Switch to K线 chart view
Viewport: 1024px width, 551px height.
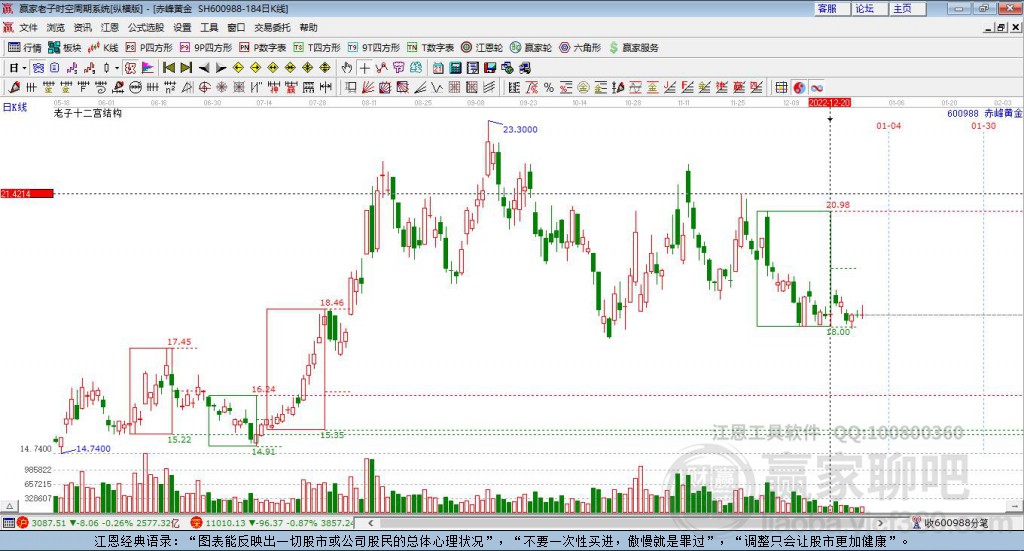(x=103, y=48)
